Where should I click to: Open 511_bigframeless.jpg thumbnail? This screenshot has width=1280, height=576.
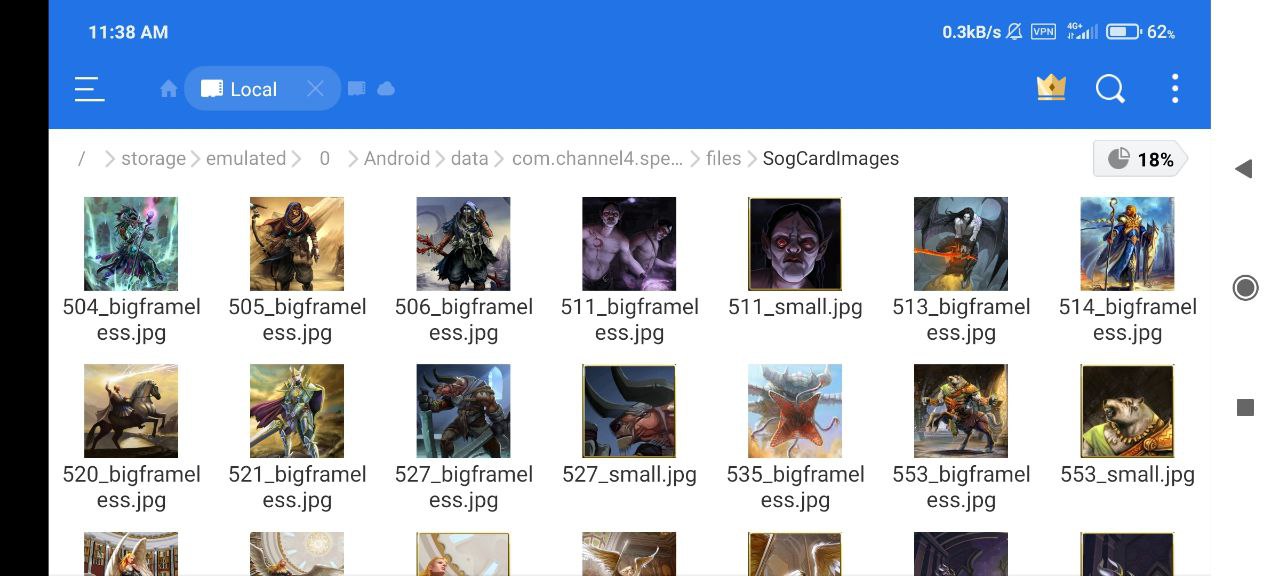629,244
